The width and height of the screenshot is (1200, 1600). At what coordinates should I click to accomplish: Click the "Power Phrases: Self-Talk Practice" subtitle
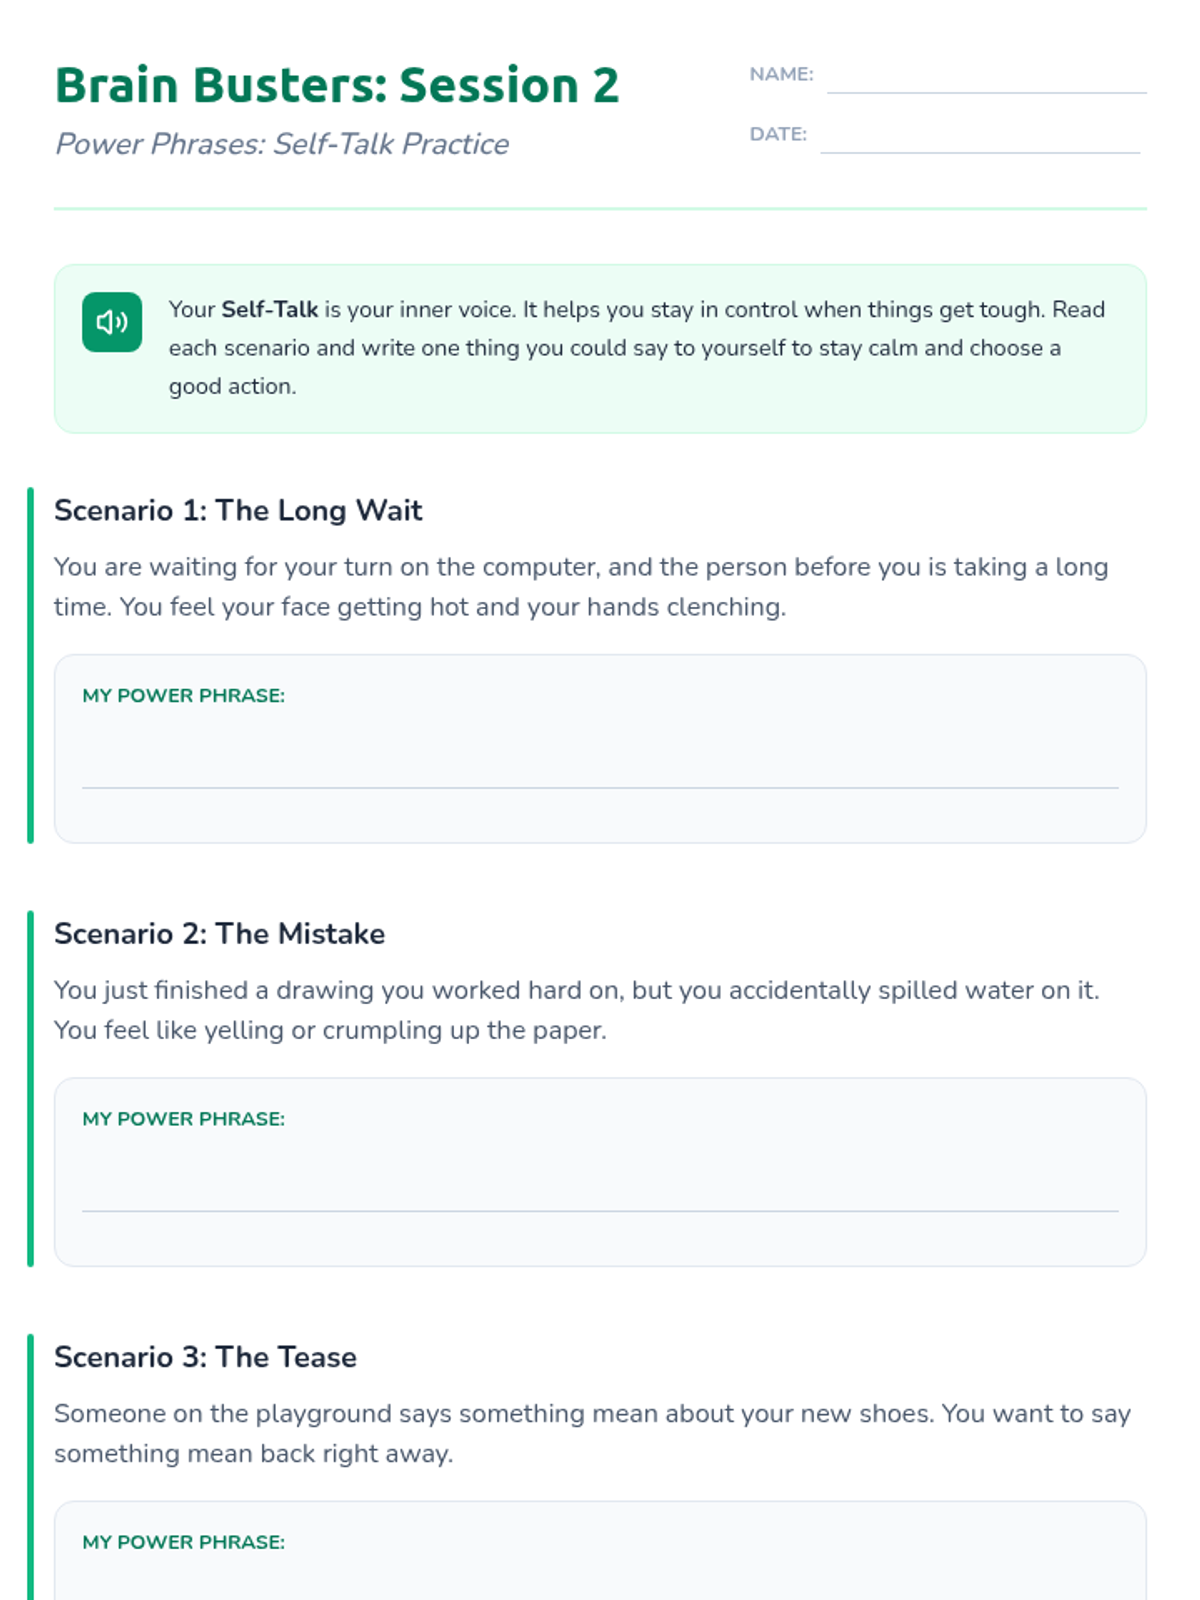(x=282, y=144)
